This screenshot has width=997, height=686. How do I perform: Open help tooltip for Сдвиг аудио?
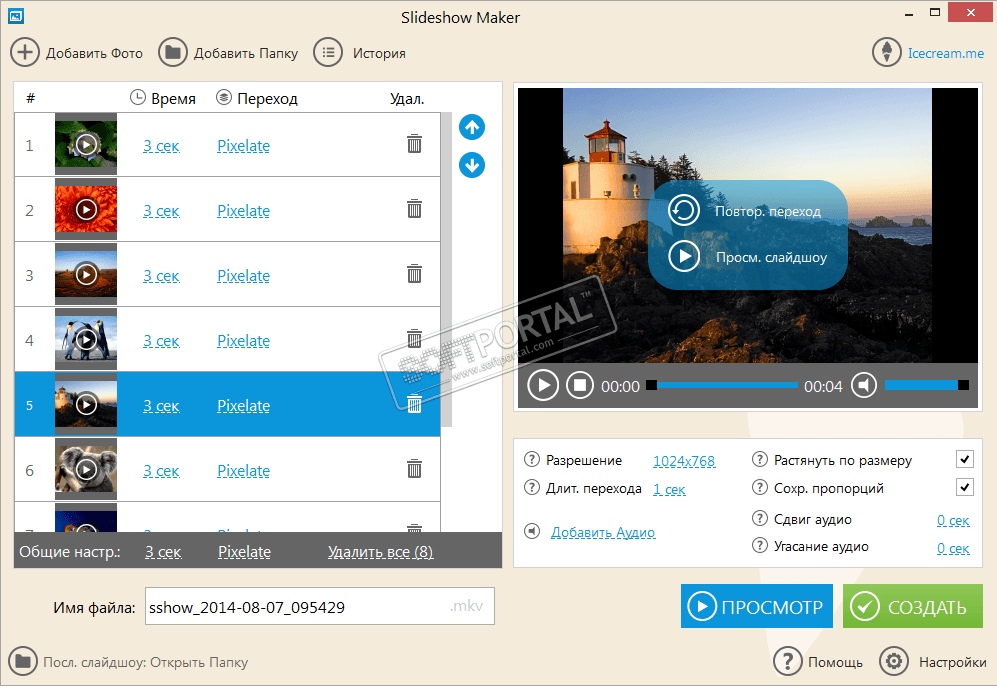coord(759,518)
